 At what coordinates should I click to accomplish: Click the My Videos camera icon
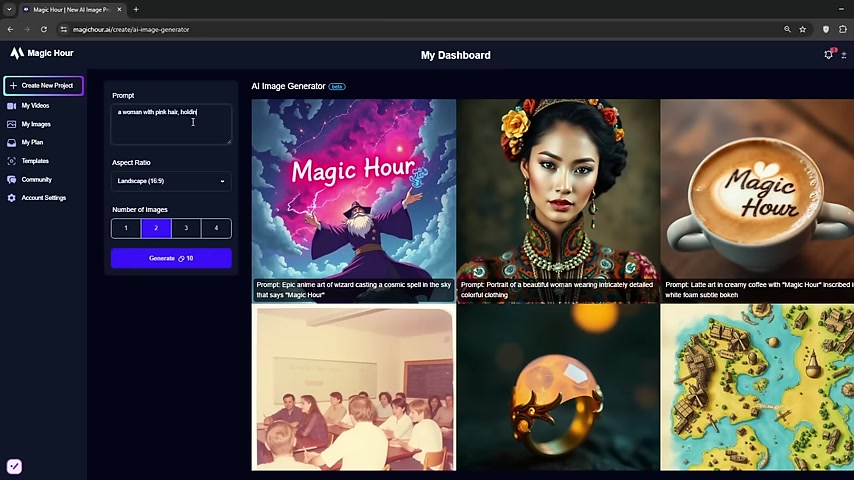[11, 106]
